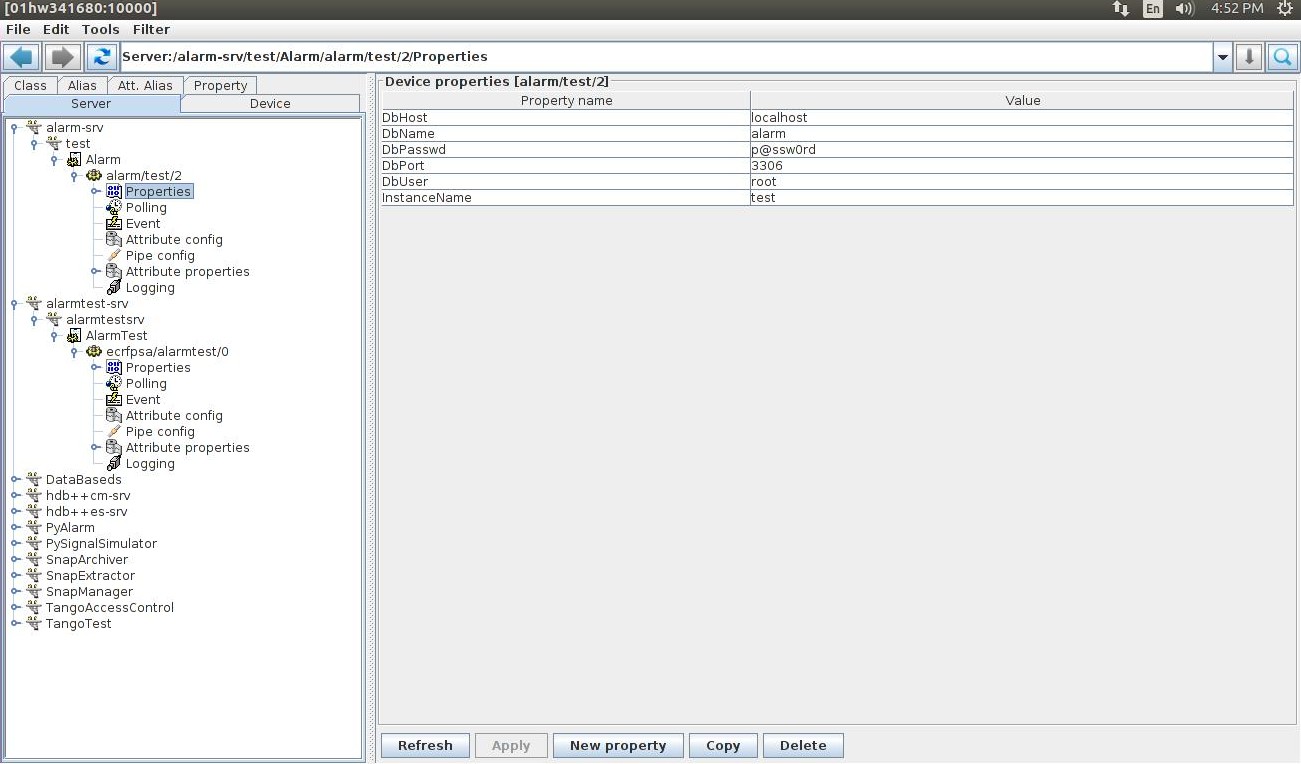Select Logging icon under ecrfpsa/alarmtest/0
The height and width of the screenshot is (764, 1301).
pyautogui.click(x=114, y=464)
